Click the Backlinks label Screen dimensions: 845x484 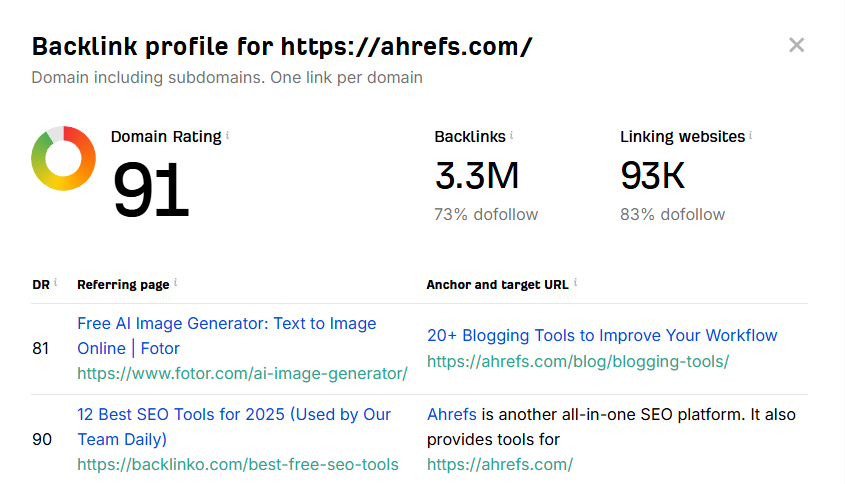tap(470, 137)
